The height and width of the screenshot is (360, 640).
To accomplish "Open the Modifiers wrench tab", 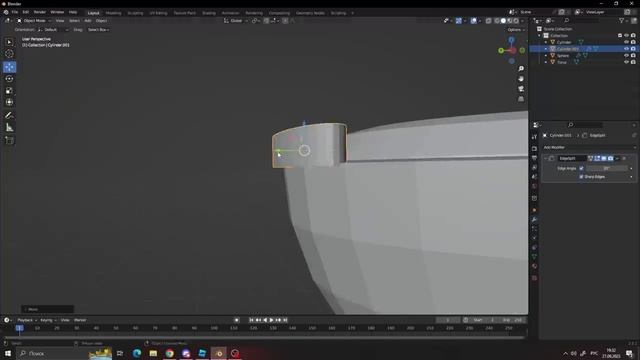I will click(x=534, y=220).
